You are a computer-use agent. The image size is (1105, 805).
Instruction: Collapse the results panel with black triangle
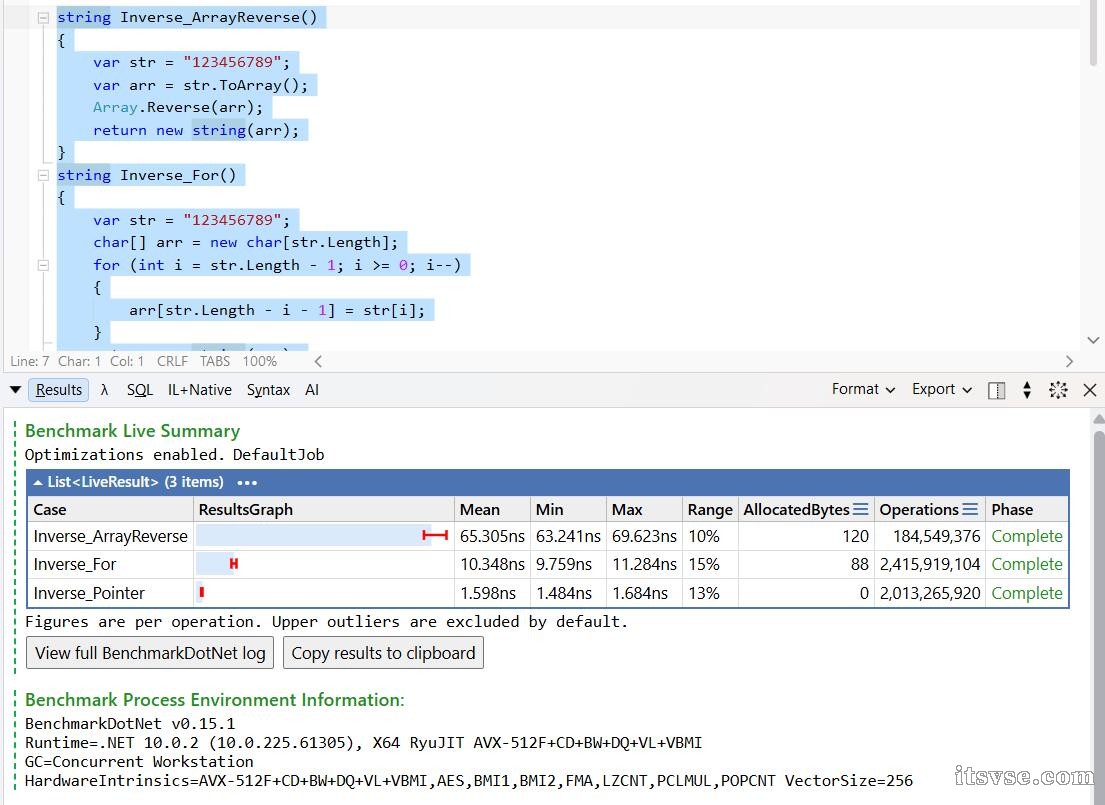click(x=15, y=390)
